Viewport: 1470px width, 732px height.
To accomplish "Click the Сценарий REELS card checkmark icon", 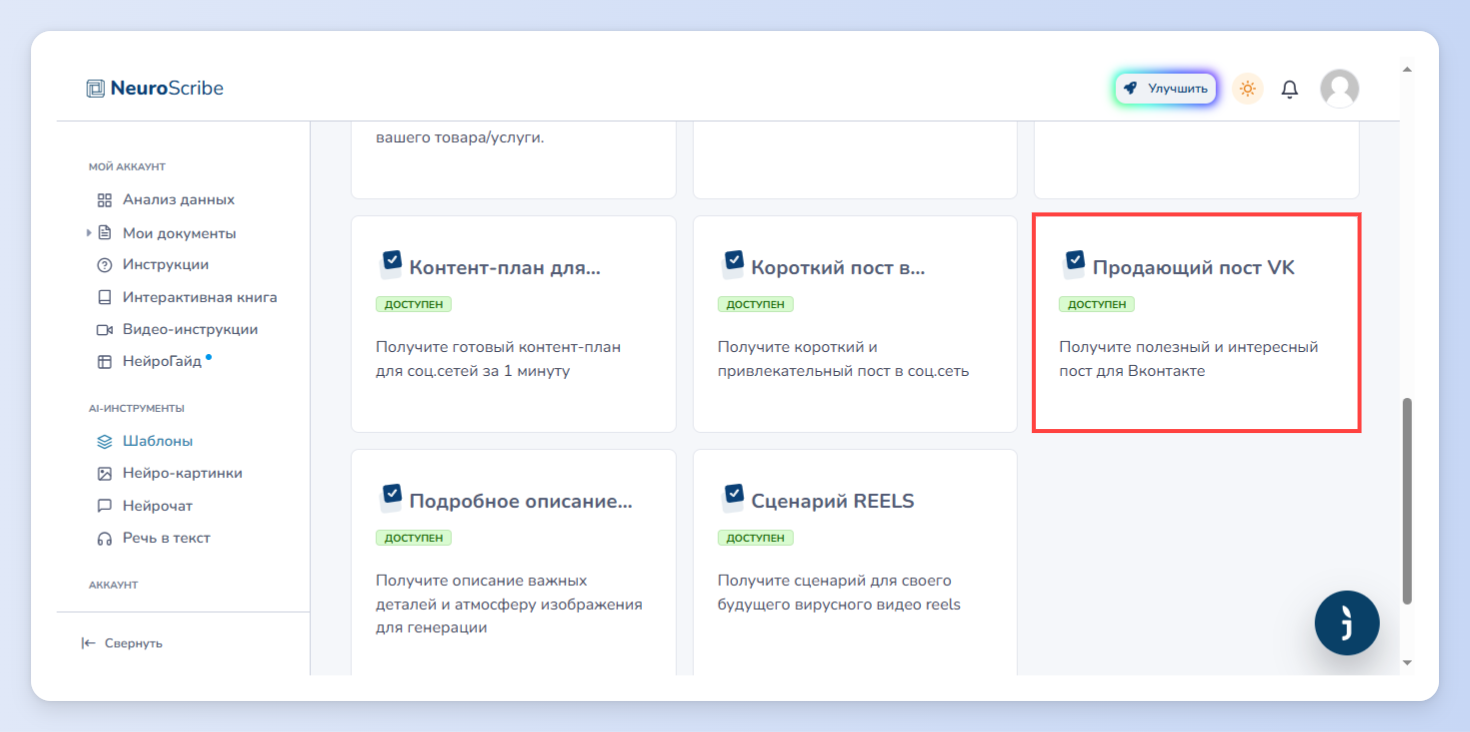I will [733, 497].
